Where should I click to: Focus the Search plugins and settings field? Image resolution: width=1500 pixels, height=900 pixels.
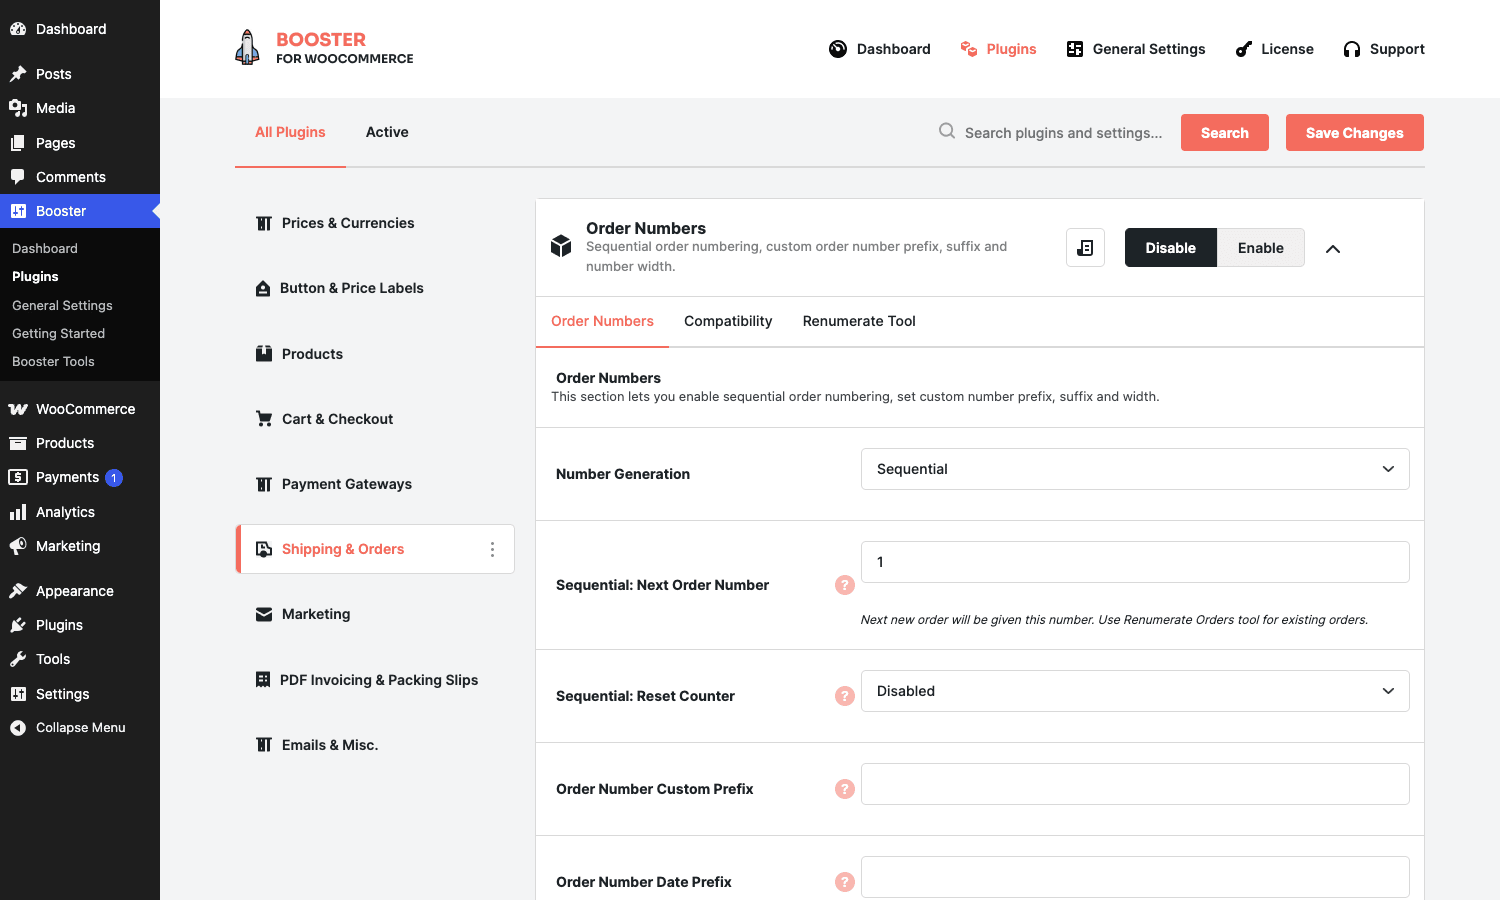1063,132
